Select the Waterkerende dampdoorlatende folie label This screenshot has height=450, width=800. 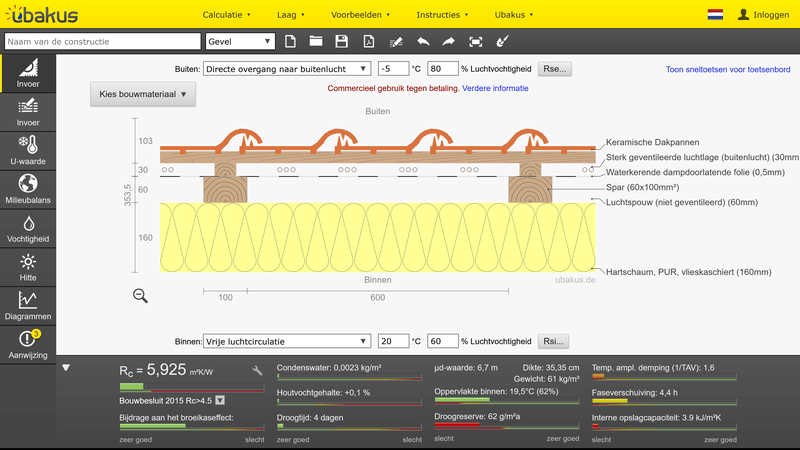[695, 172]
